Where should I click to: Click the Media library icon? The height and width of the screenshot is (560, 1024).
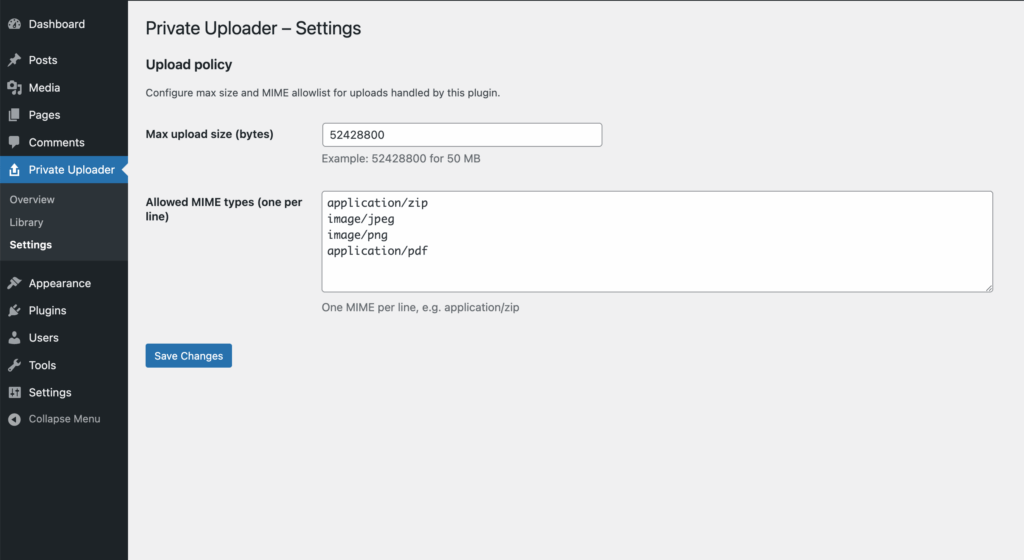click(14, 88)
